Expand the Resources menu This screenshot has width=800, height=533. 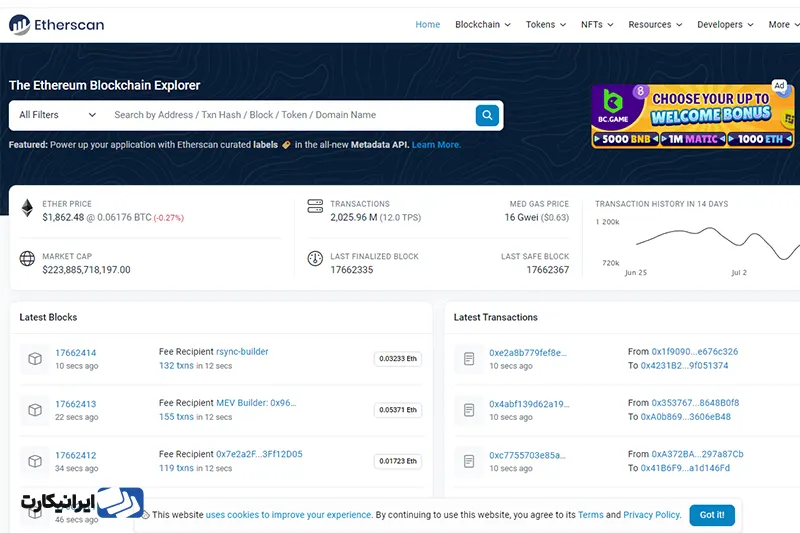(655, 24)
